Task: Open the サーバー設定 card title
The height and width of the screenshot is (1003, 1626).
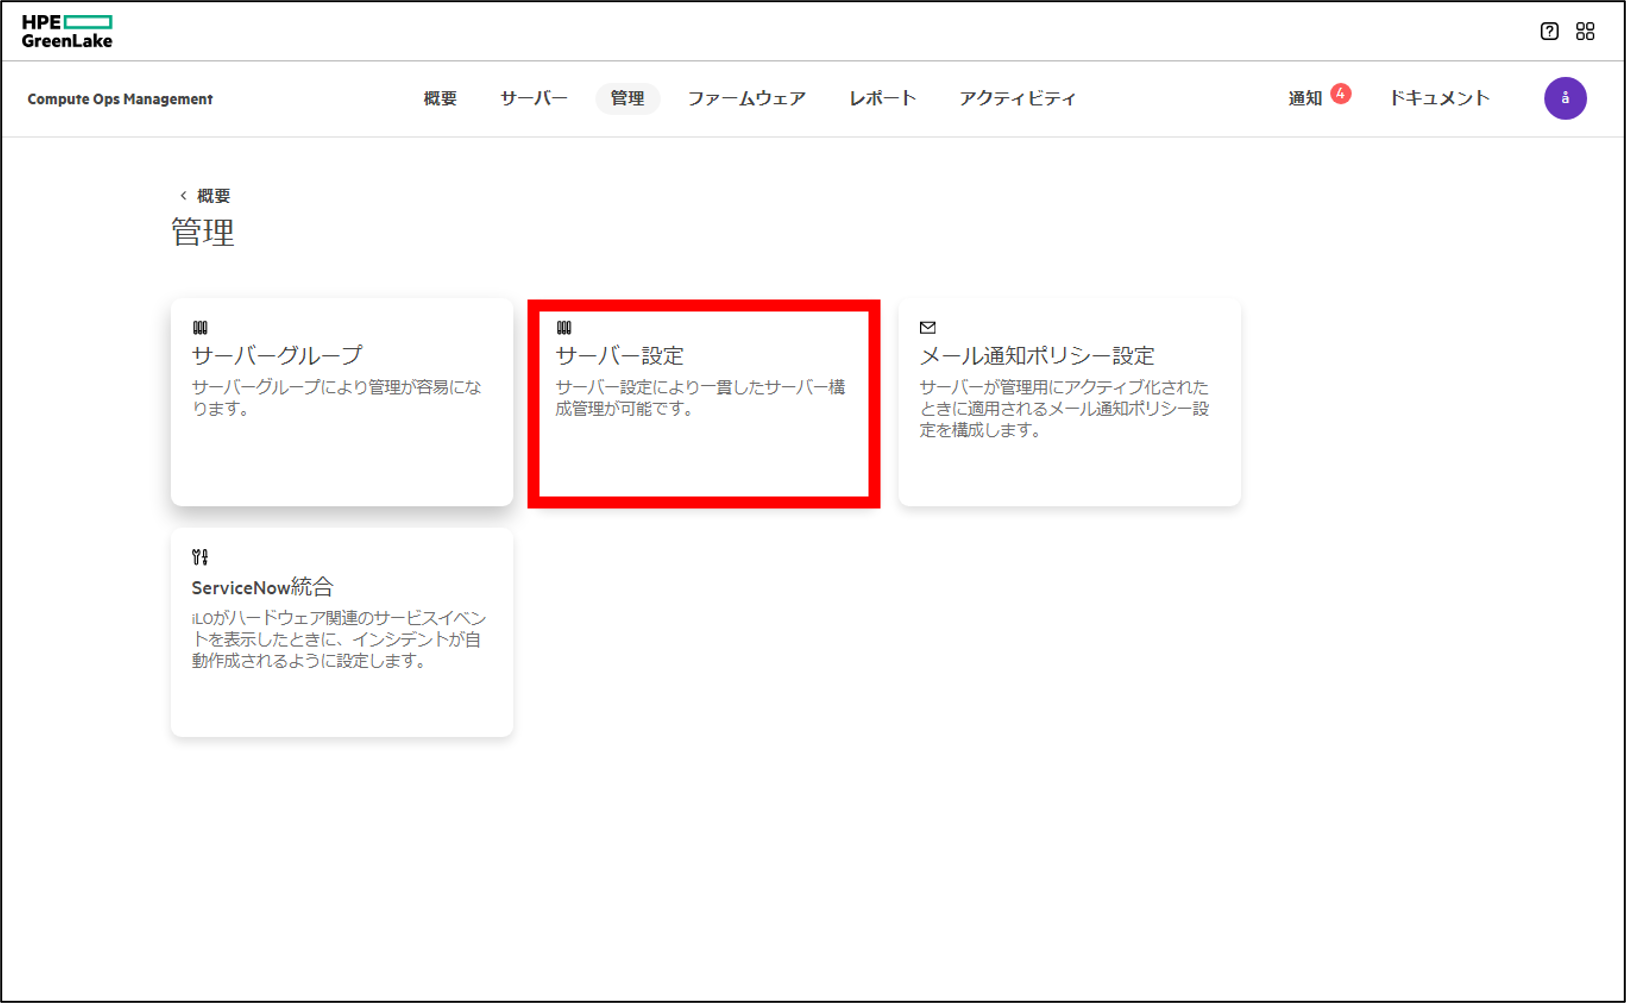Action: coord(620,355)
